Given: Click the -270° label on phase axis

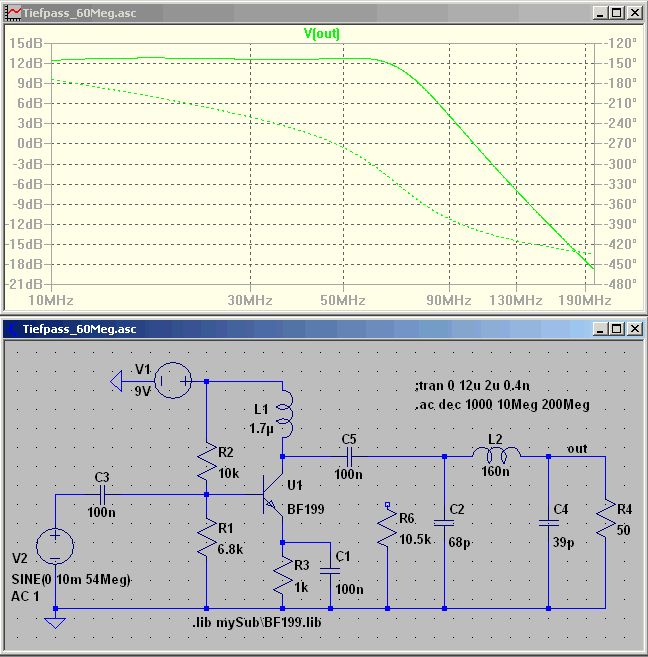Looking at the screenshot, I should click(620, 144).
